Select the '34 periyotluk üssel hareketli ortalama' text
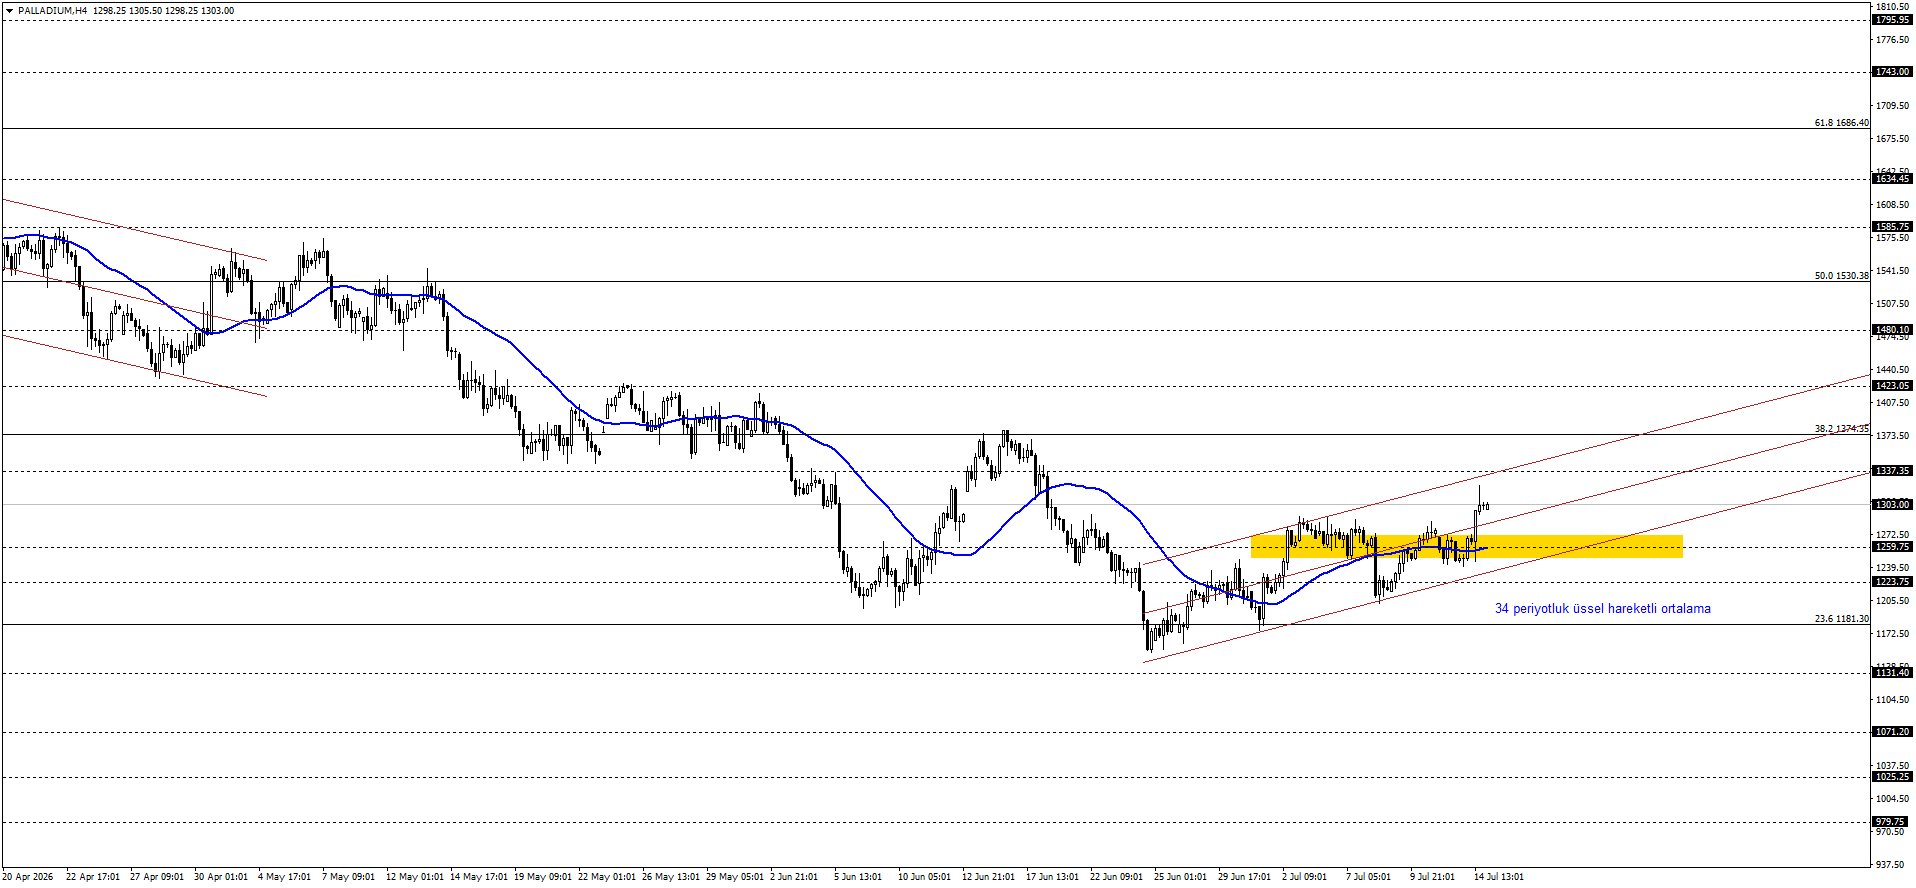Image resolution: width=1916 pixels, height=888 pixels. coord(1602,608)
